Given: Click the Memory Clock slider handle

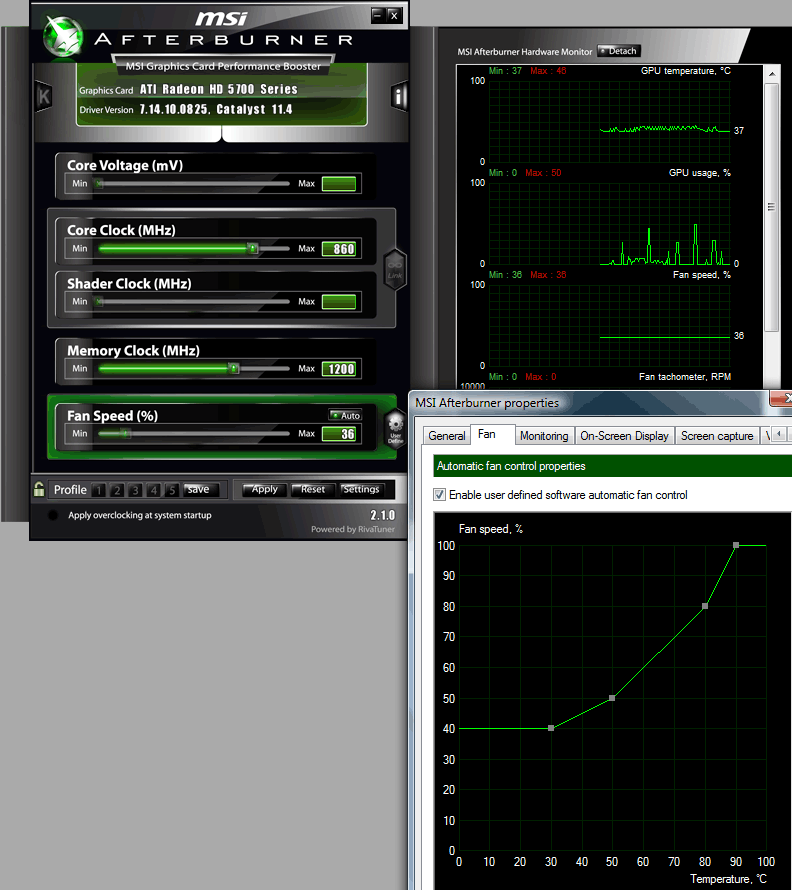Looking at the screenshot, I should [233, 368].
